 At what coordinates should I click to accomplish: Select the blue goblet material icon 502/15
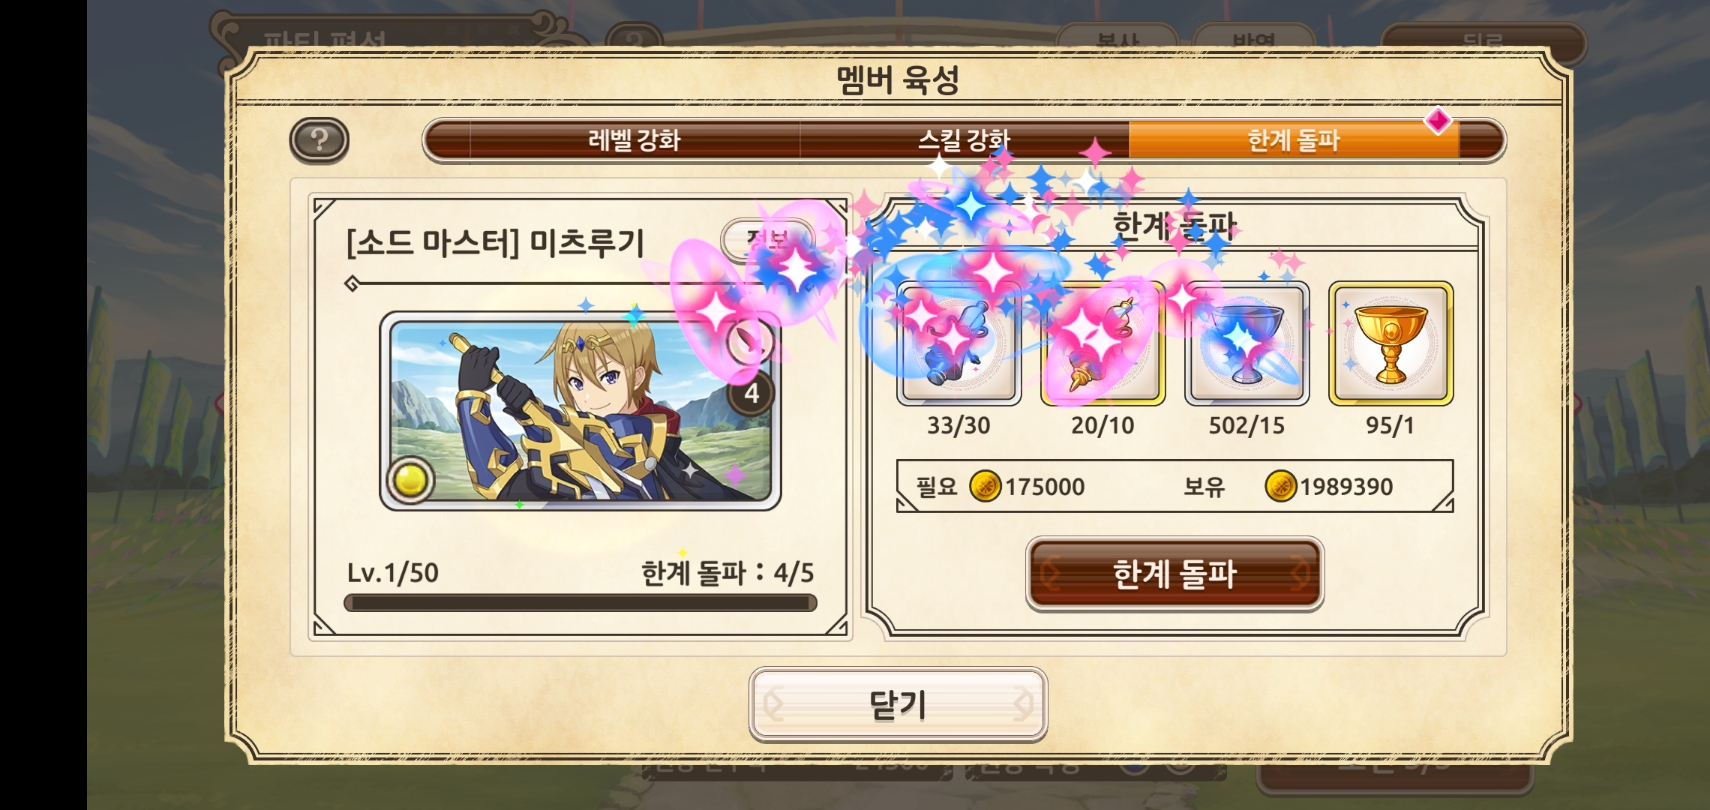pyautogui.click(x=1247, y=344)
